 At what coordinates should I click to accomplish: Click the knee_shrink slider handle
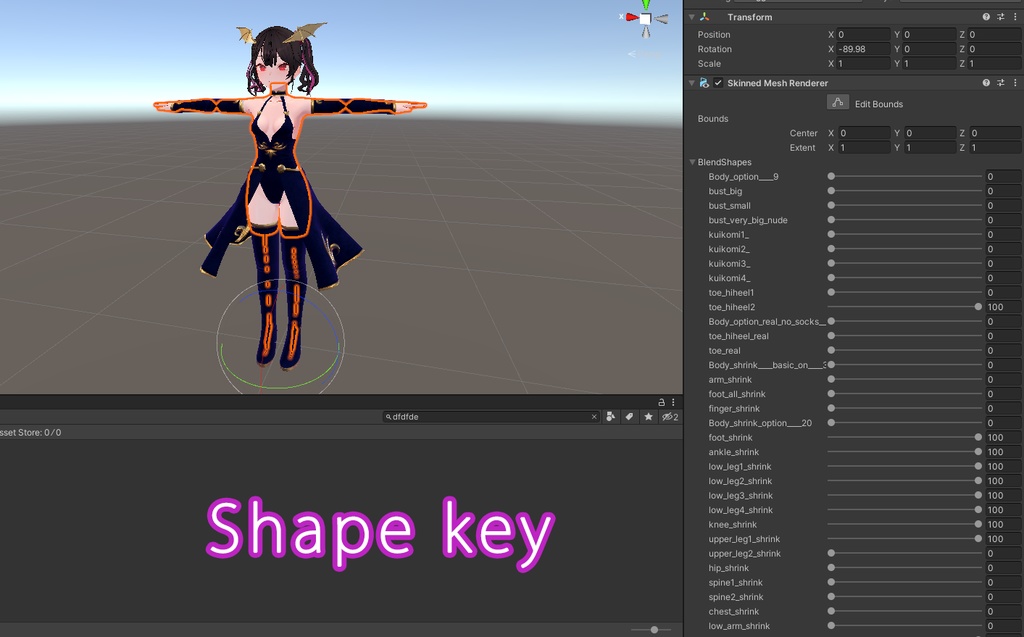[x=978, y=524]
